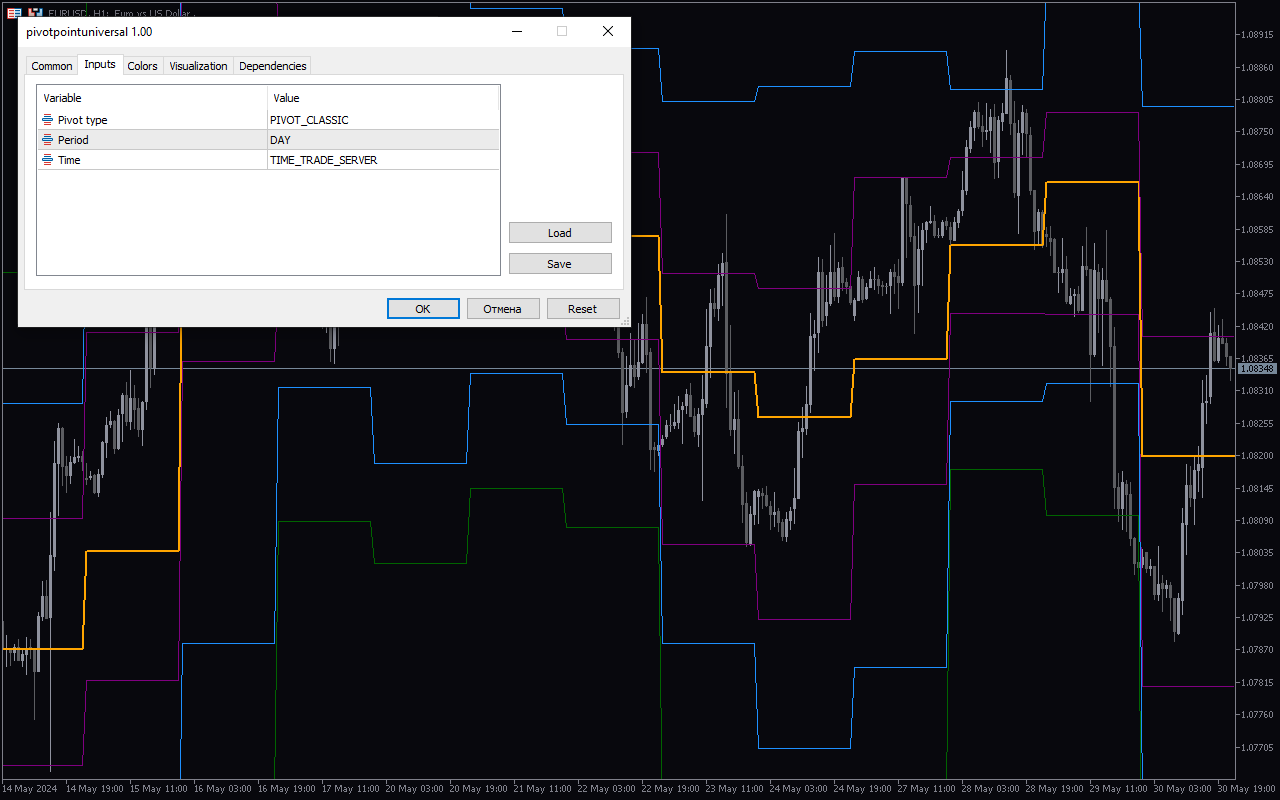Open the Visualization tab
Image resolution: width=1280 pixels, height=800 pixels.
(198, 66)
